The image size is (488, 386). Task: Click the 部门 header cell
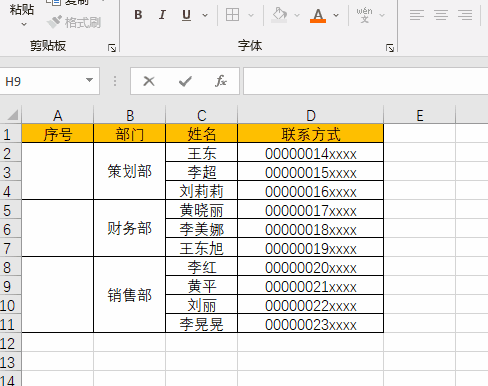130,134
